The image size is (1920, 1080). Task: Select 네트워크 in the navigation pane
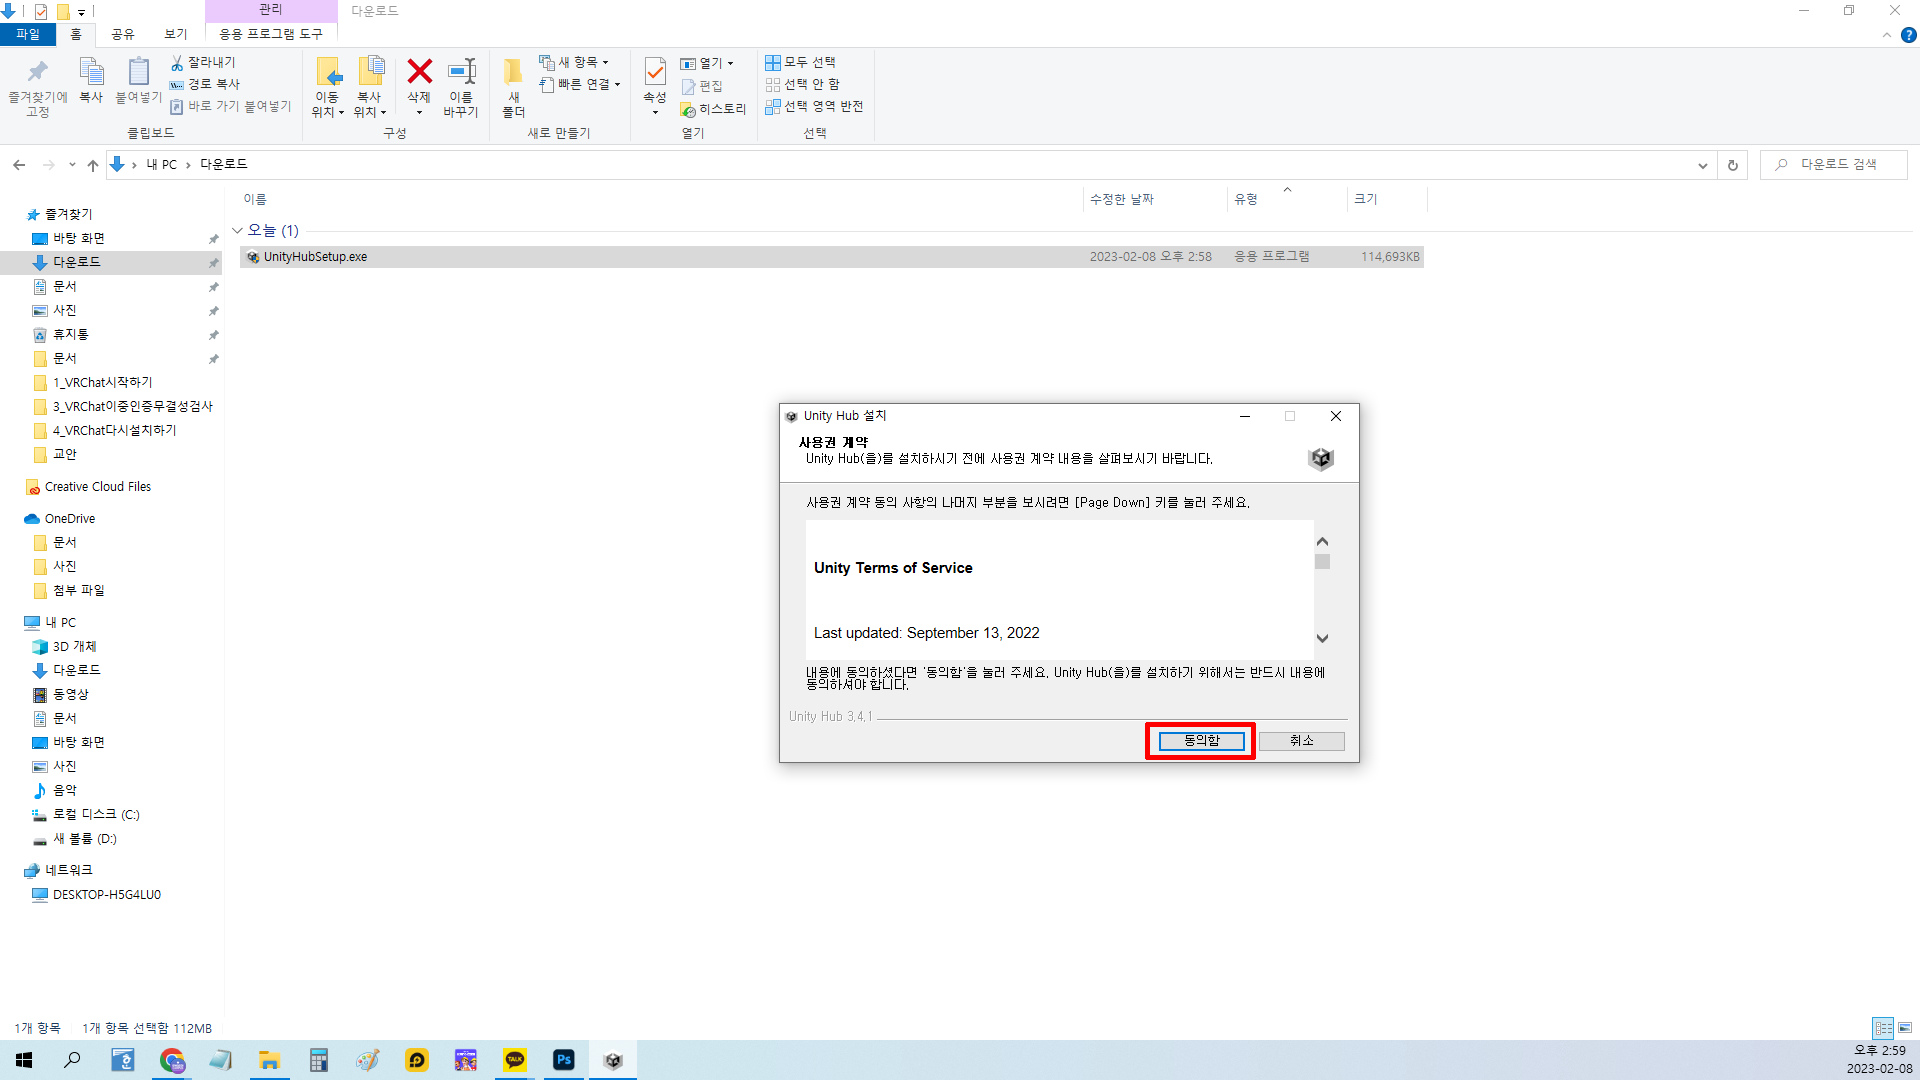coord(69,870)
